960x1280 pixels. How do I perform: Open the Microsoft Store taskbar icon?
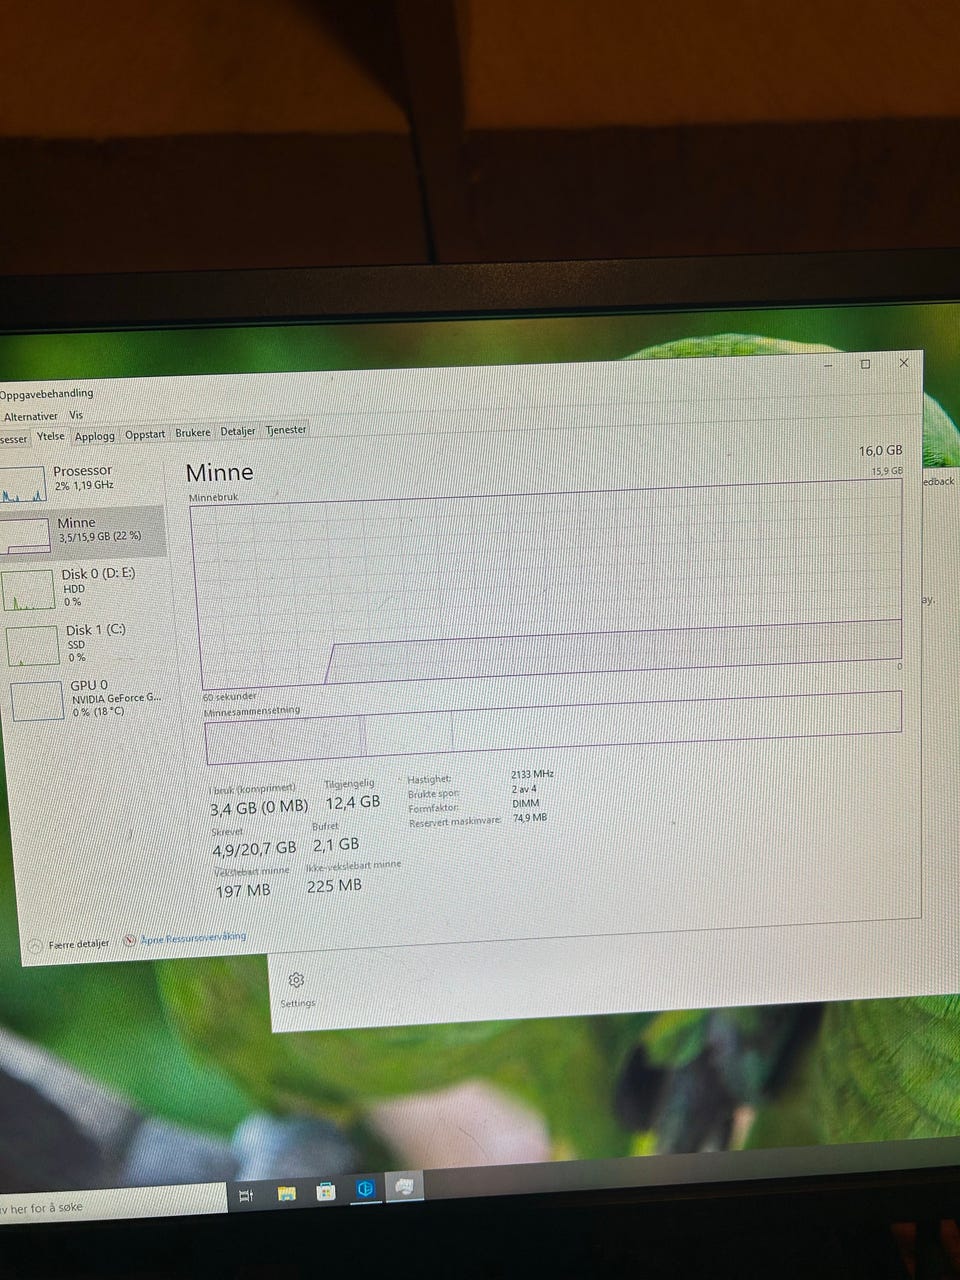(325, 1191)
